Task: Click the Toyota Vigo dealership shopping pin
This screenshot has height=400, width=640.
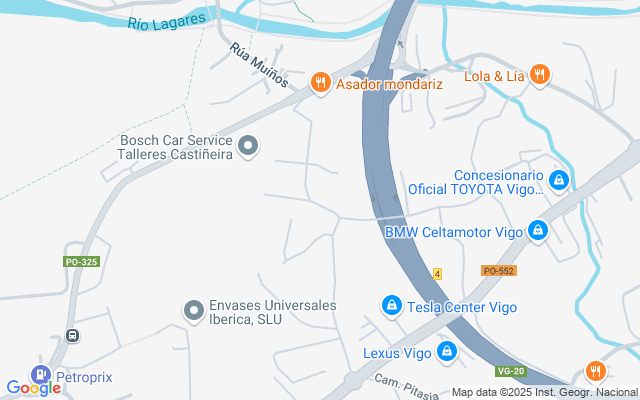Action: [559, 181]
